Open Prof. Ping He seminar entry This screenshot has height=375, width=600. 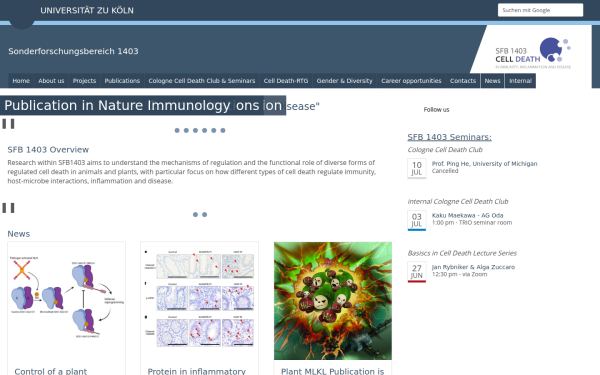point(484,164)
